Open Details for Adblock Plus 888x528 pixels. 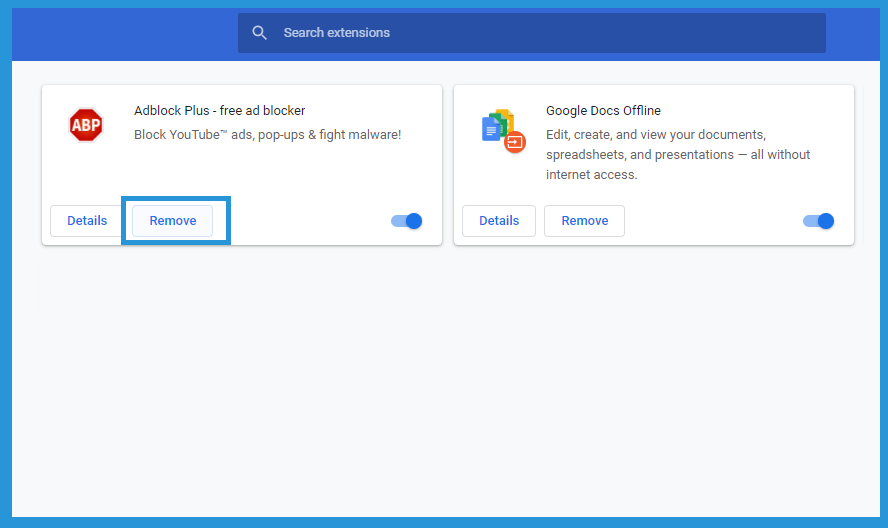(x=87, y=220)
